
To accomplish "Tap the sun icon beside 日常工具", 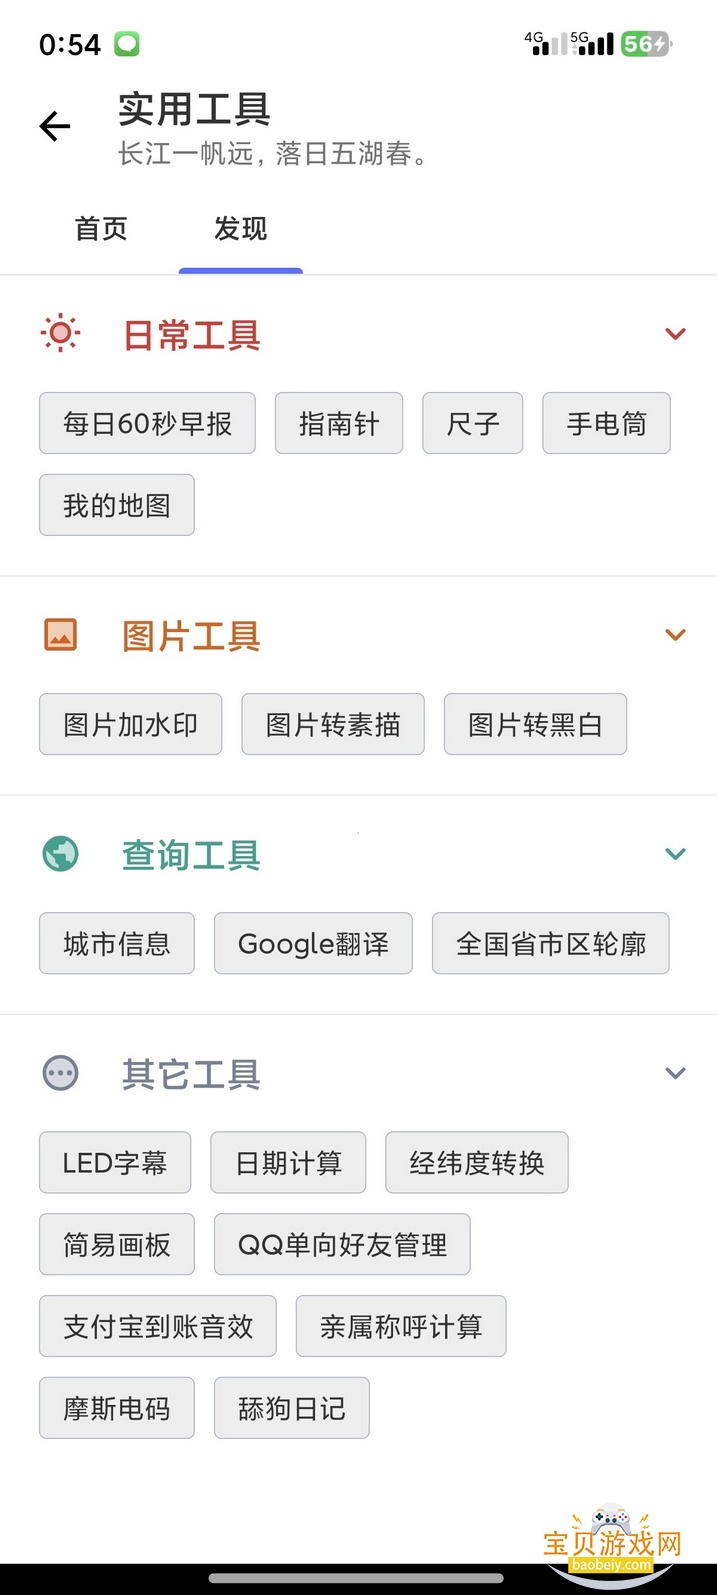I will pos(60,334).
